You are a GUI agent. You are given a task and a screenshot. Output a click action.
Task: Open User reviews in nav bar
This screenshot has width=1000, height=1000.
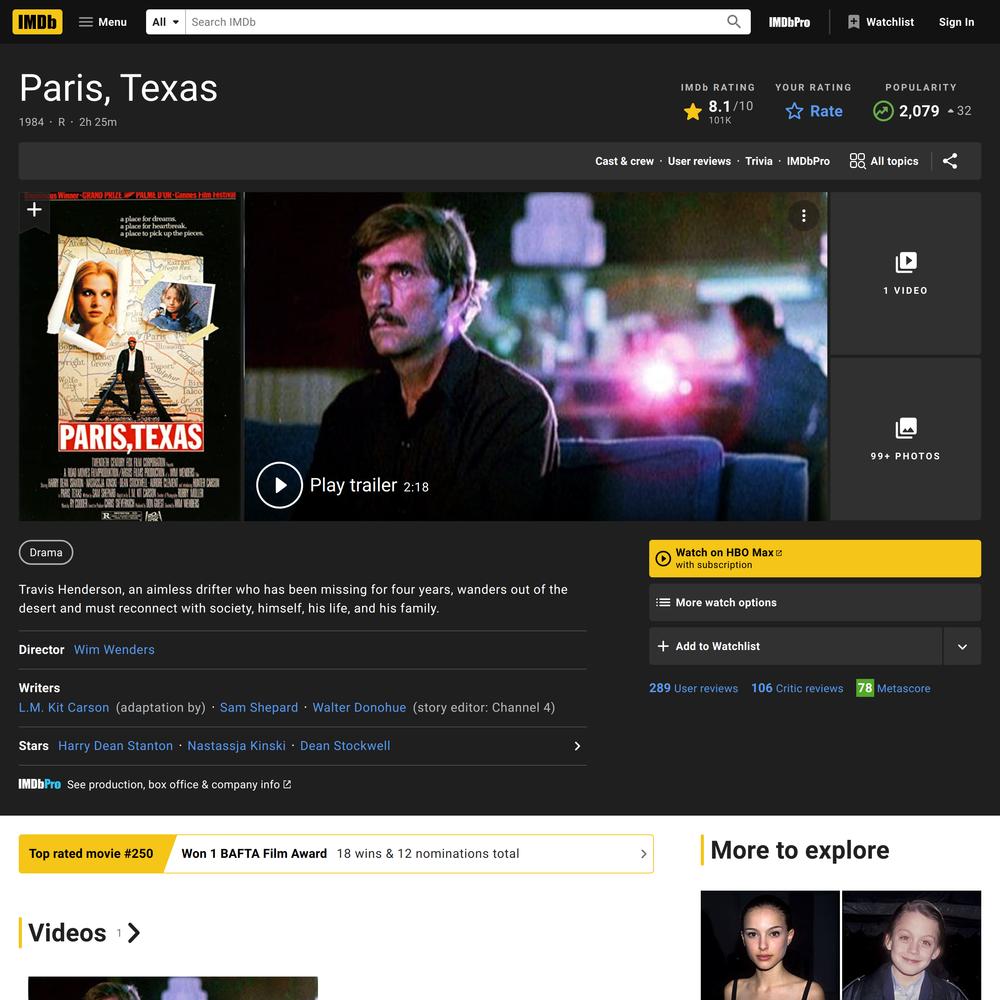699,161
